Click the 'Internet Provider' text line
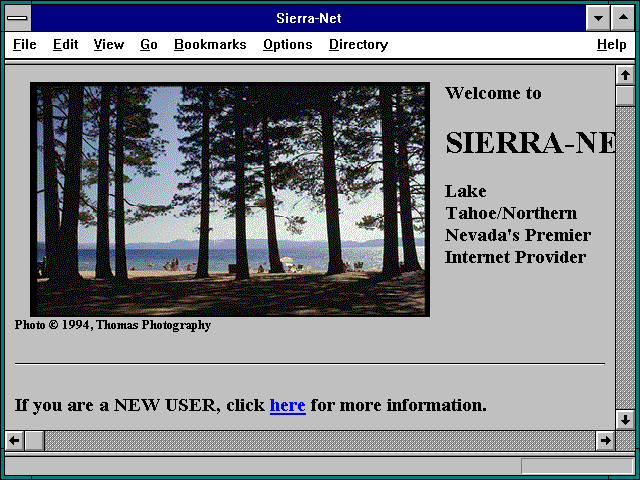This screenshot has width=640, height=480. tap(516, 257)
